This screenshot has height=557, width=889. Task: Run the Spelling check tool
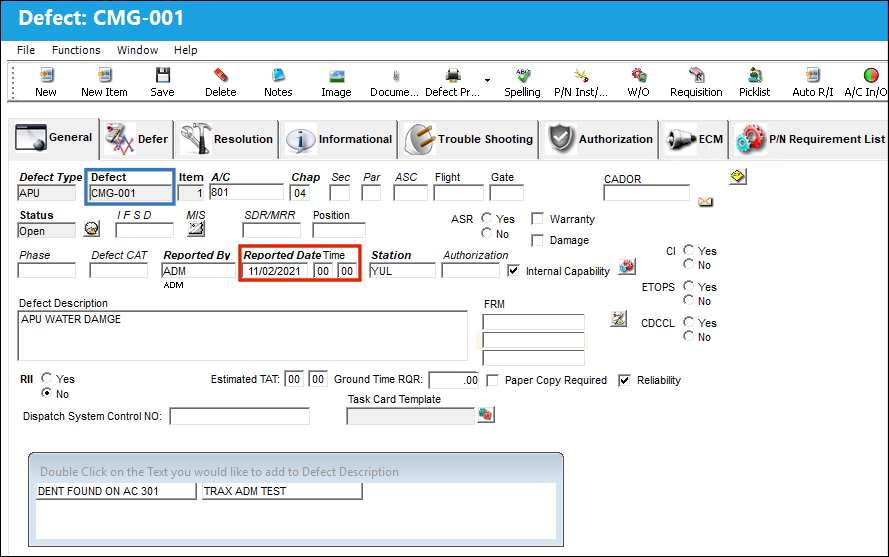523,82
